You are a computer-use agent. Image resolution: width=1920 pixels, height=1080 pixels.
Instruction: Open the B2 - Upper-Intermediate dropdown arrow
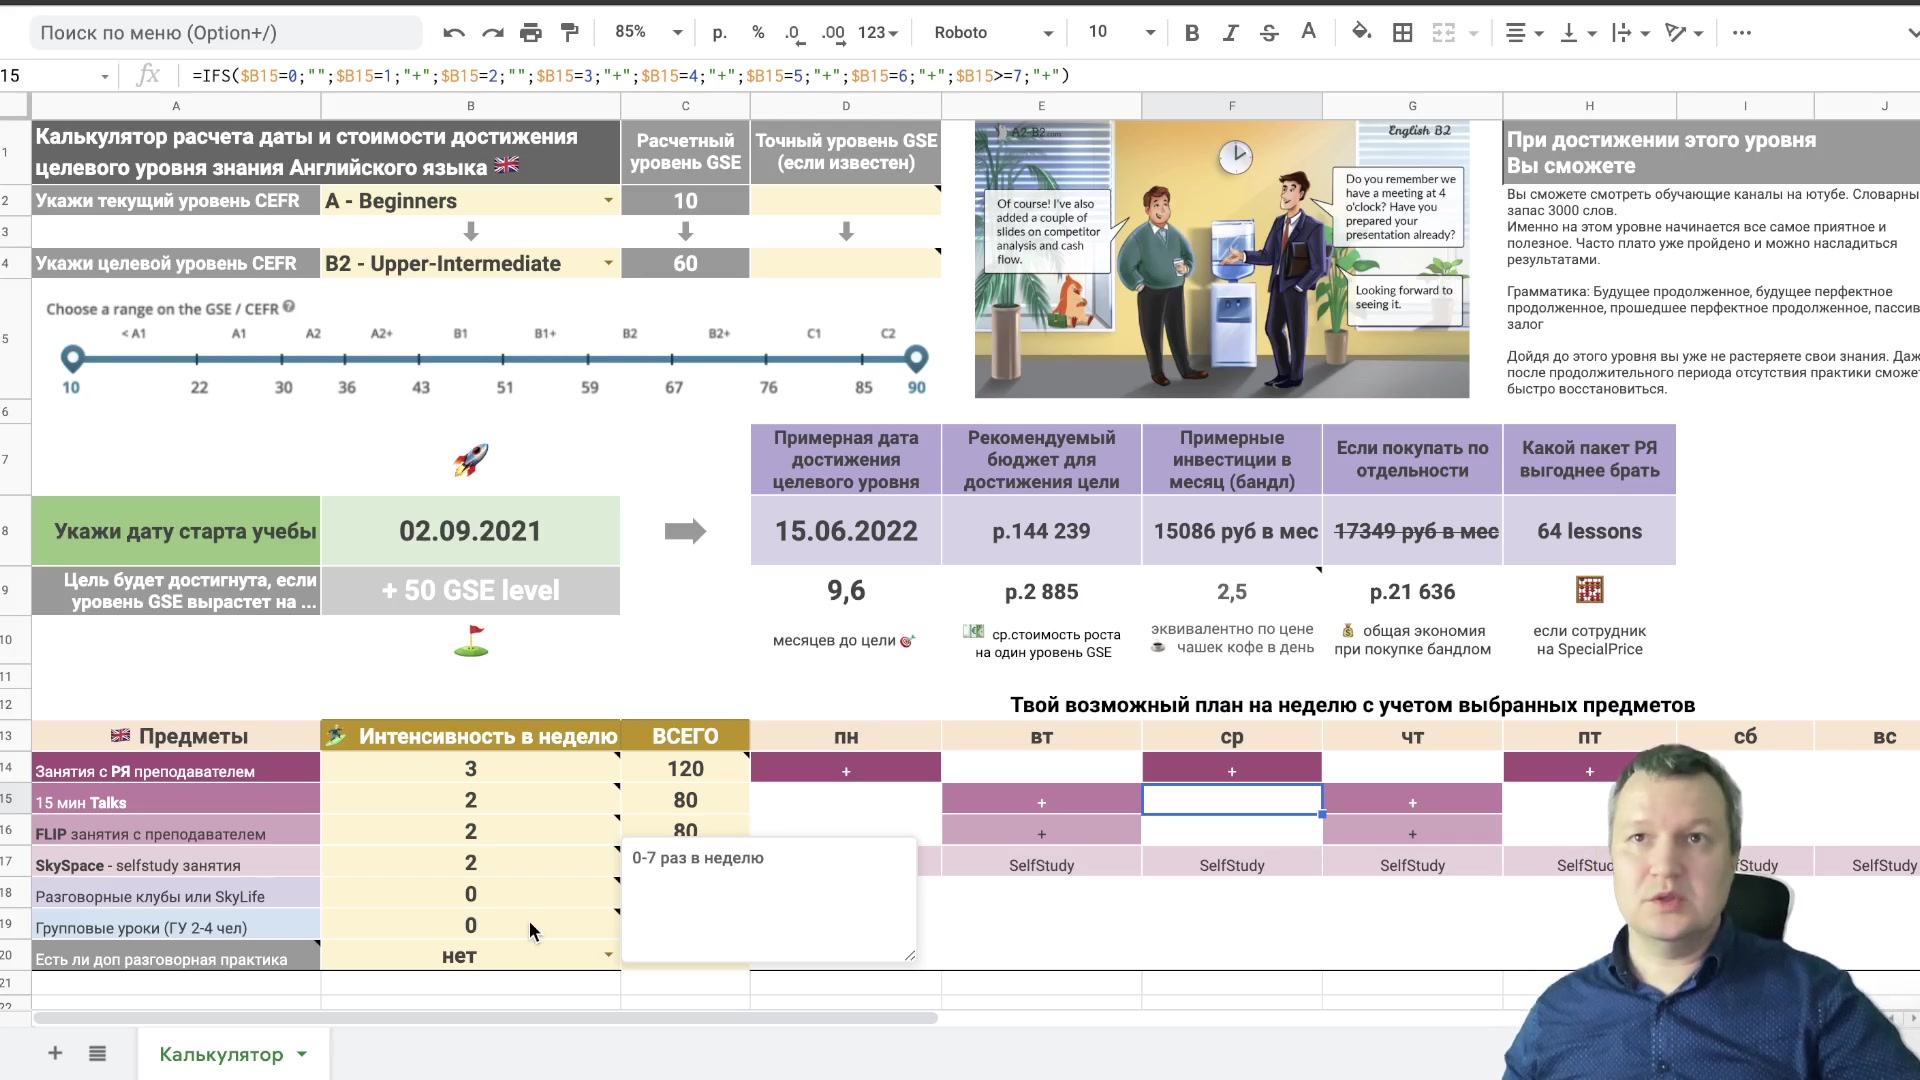coord(608,264)
